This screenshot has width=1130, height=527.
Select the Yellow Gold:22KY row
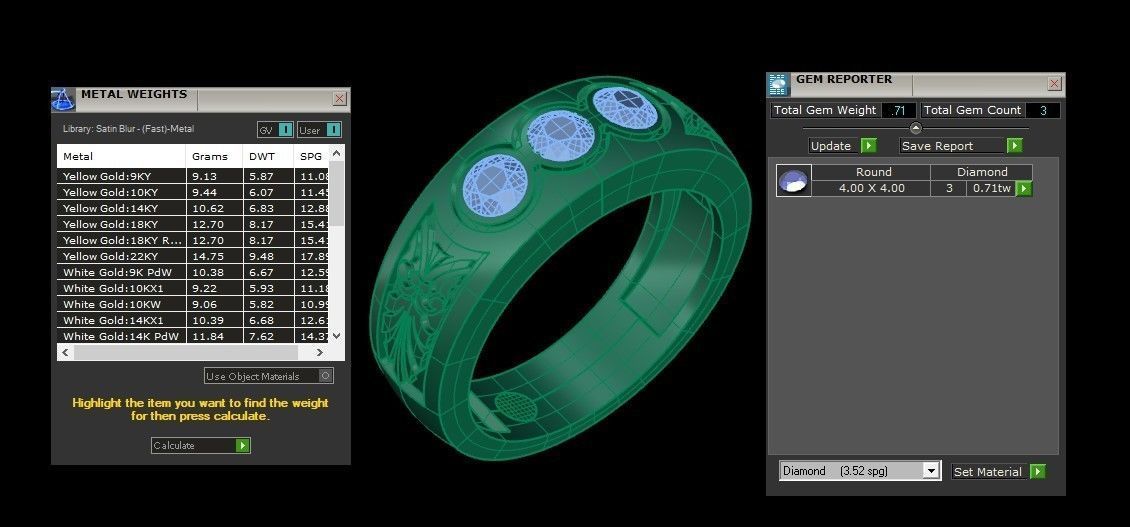click(192, 256)
